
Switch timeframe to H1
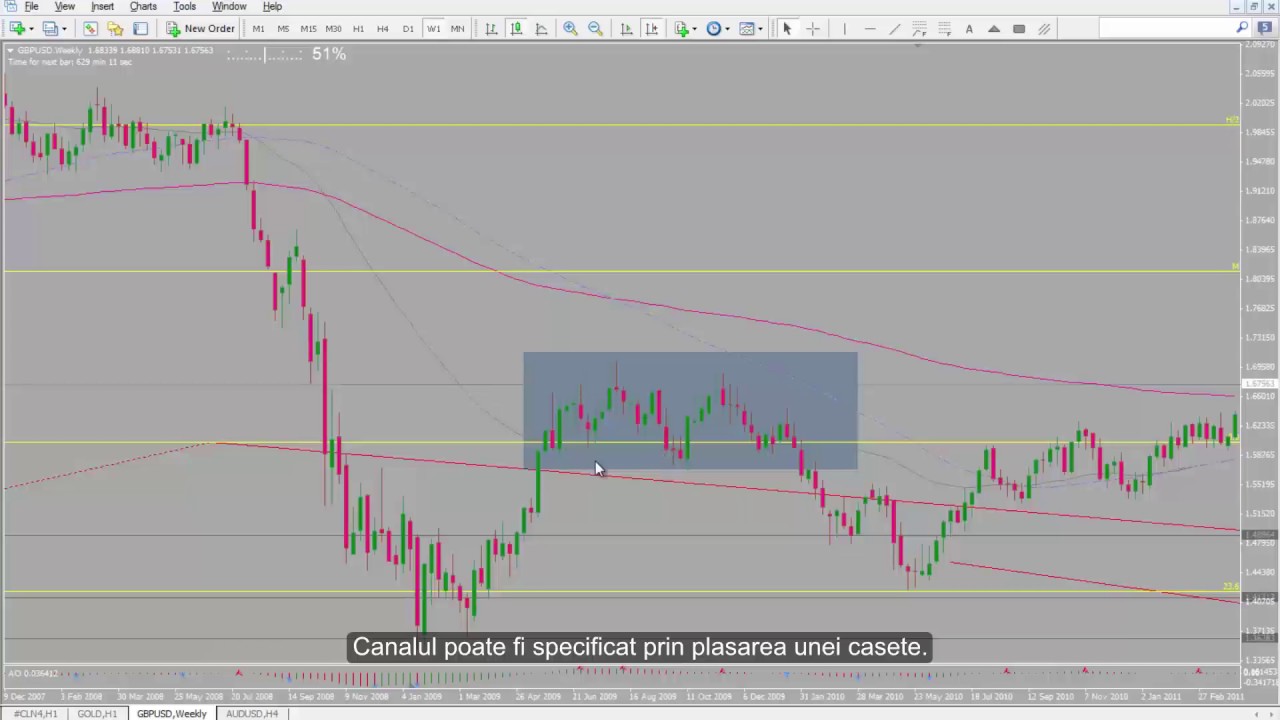(x=358, y=29)
